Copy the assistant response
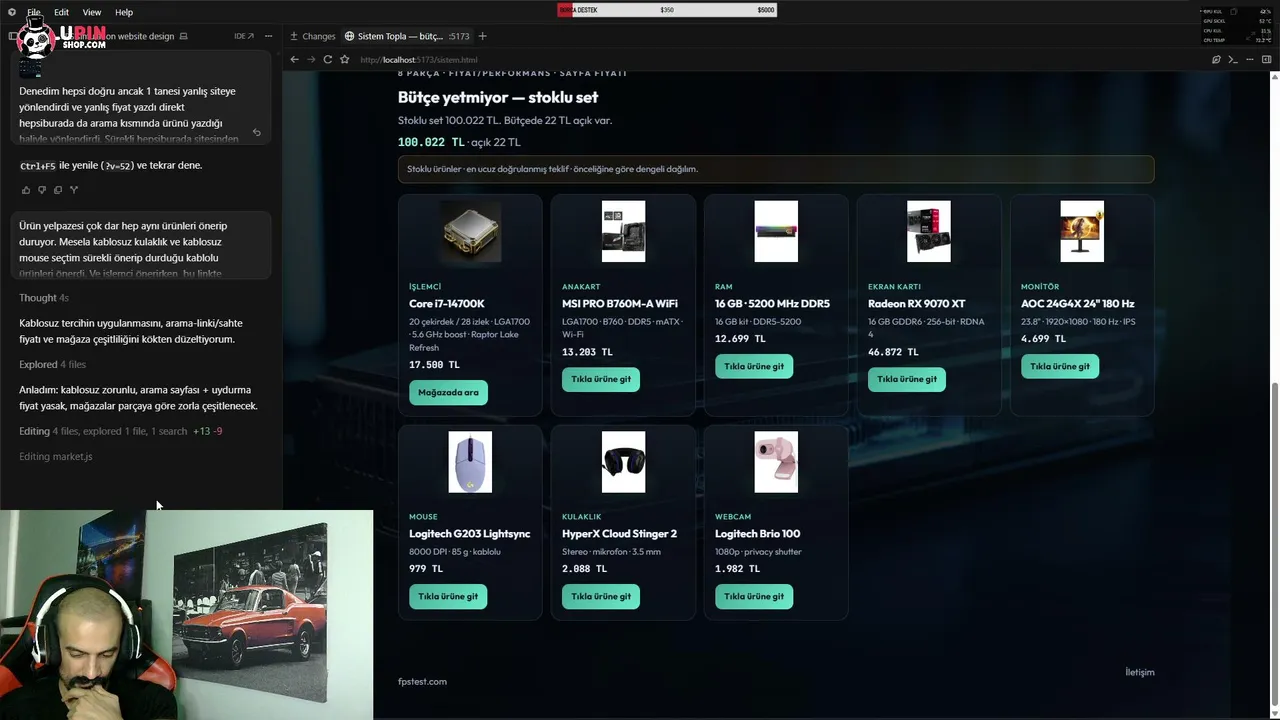This screenshot has height=720, width=1280. tap(58, 190)
